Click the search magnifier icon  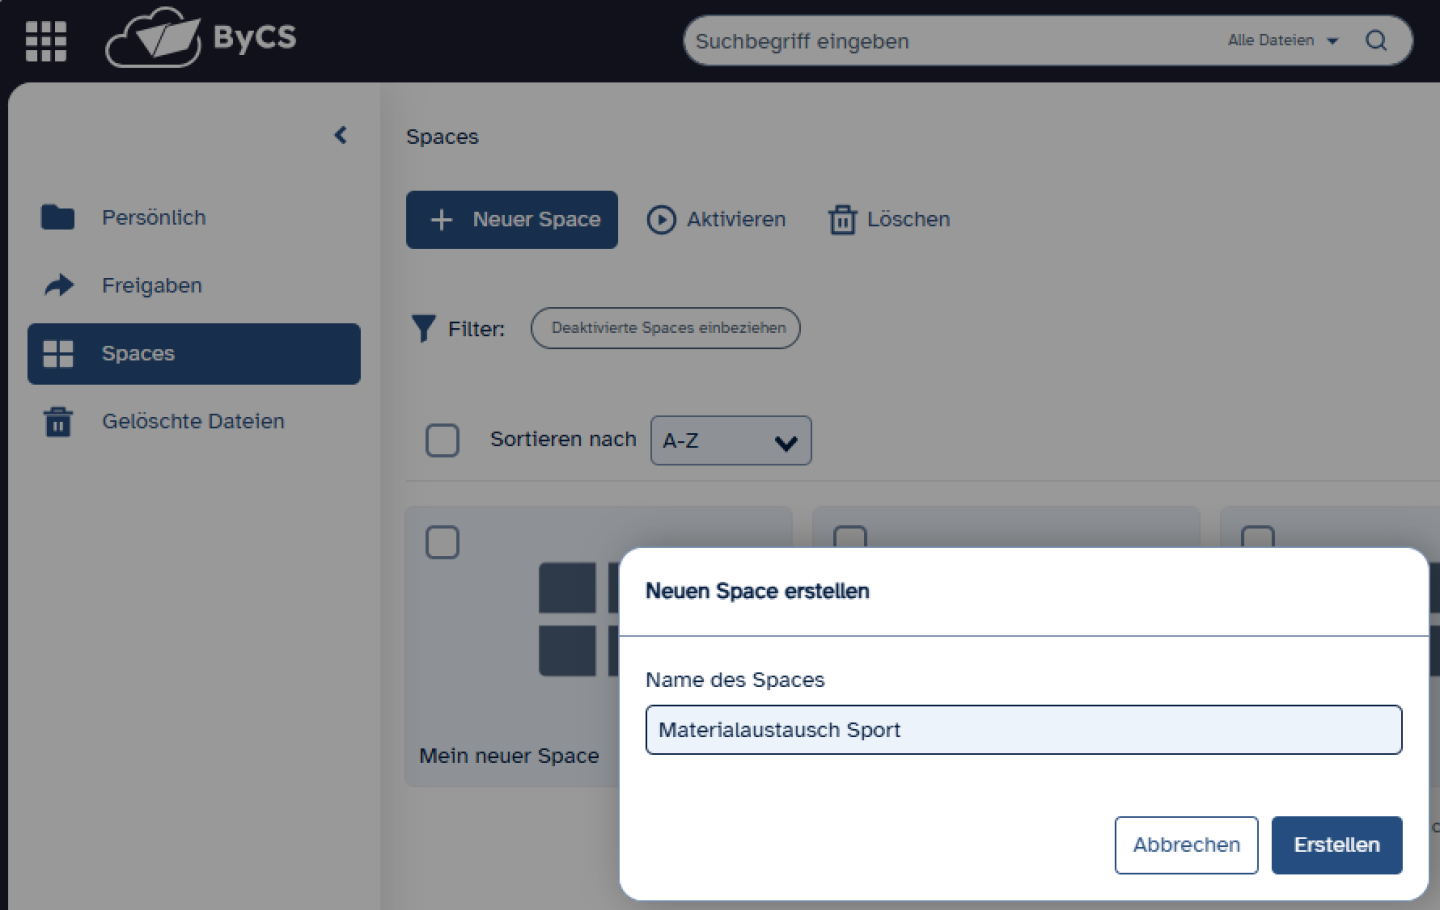[1377, 40]
